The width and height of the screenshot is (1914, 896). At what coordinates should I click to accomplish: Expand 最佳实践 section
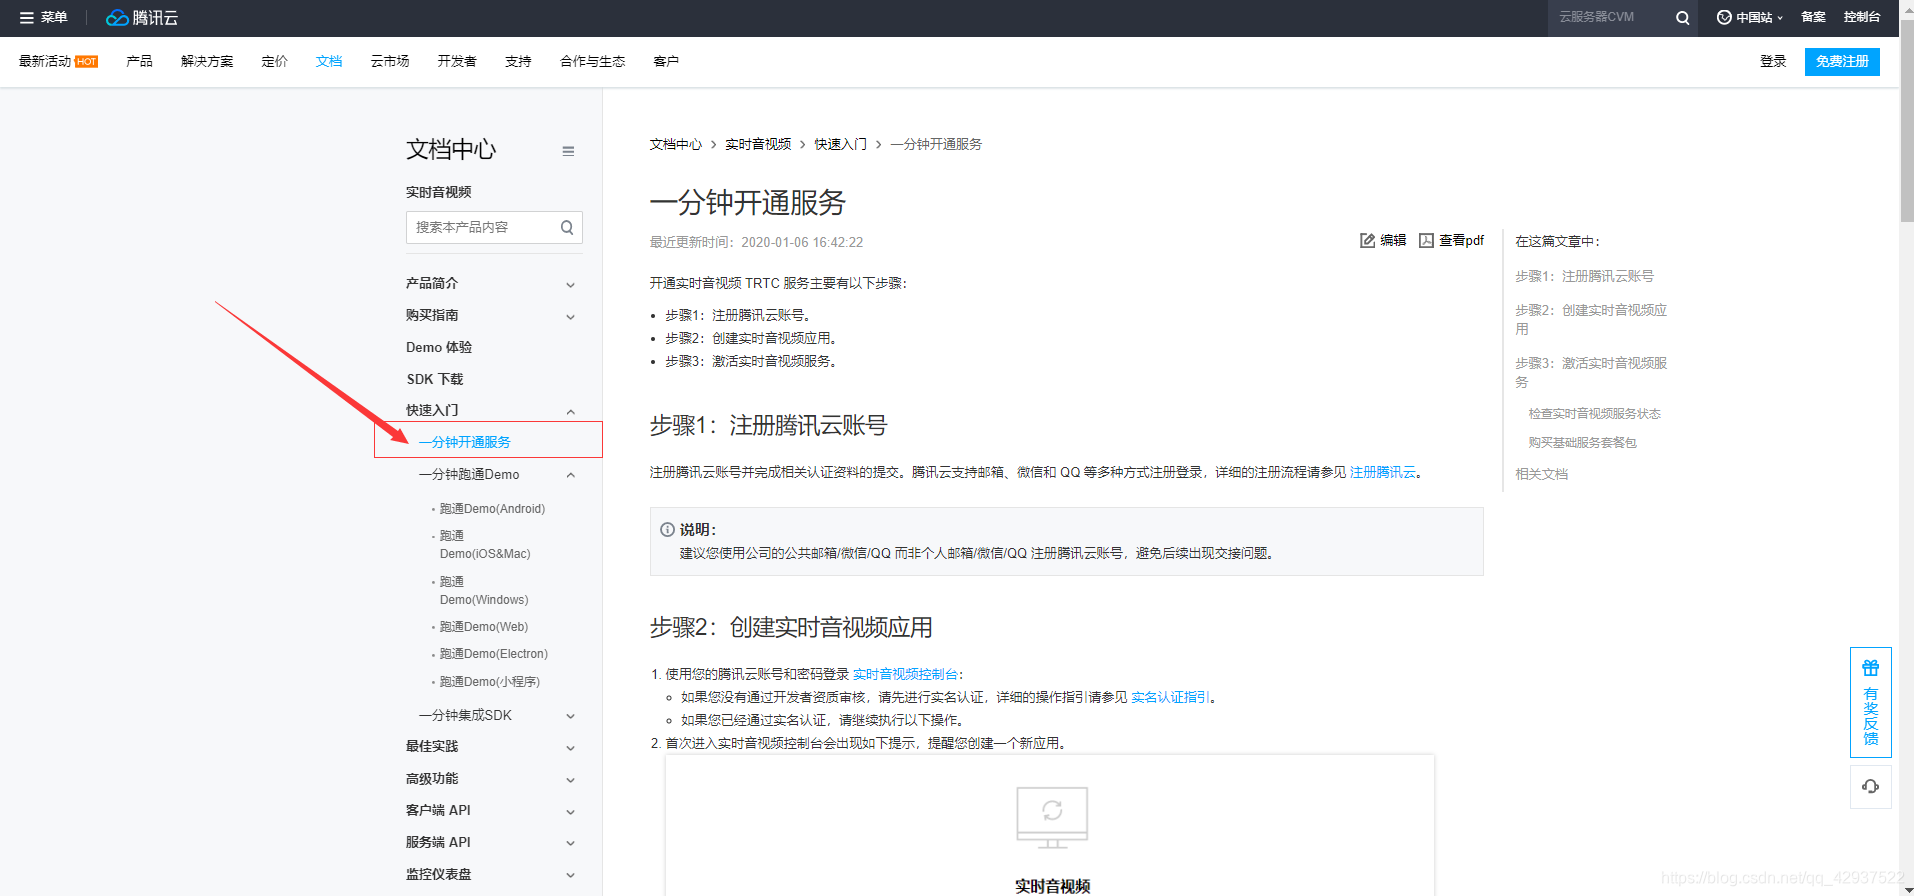click(x=570, y=747)
